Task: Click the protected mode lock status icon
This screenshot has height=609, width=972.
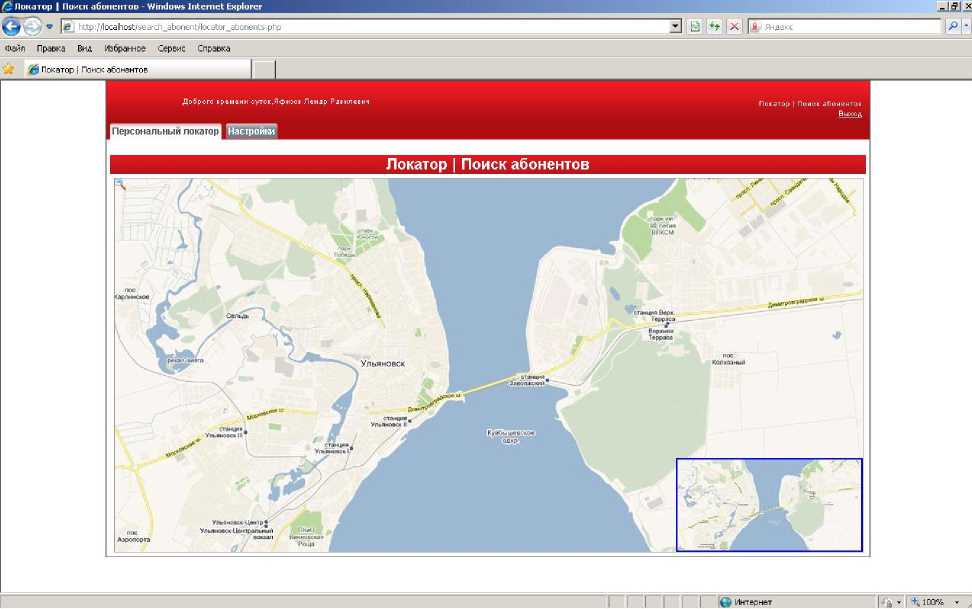Action: click(x=887, y=602)
